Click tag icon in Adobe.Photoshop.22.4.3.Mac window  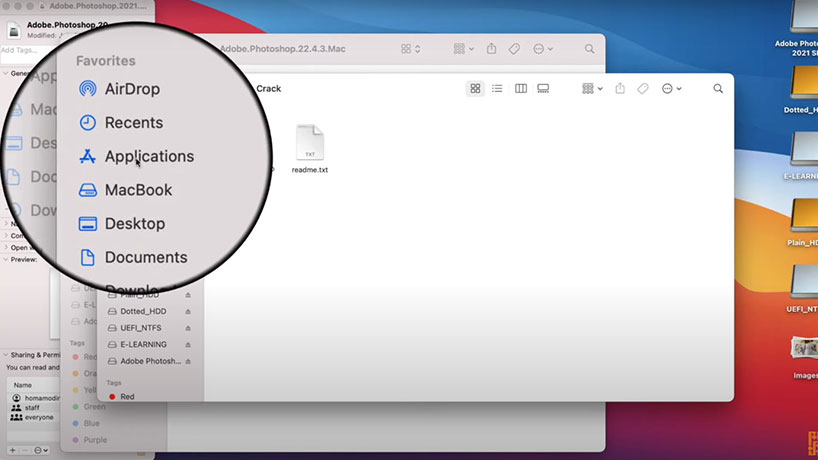coord(514,49)
